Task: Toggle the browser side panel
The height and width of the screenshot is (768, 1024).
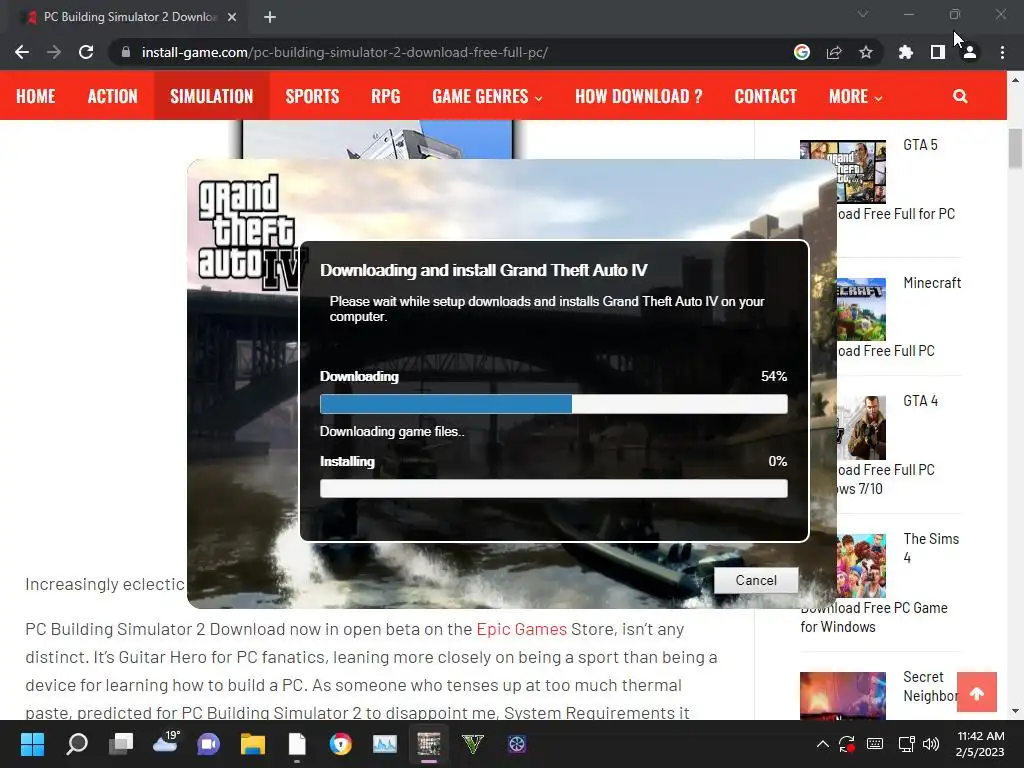Action: [x=938, y=52]
